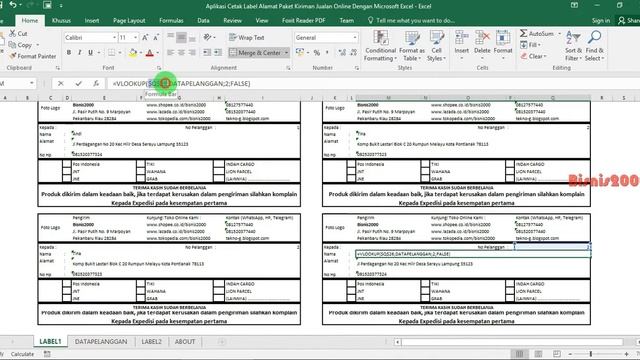Apply the Percent Style format
This screenshot has width=640, height=360.
point(317,53)
